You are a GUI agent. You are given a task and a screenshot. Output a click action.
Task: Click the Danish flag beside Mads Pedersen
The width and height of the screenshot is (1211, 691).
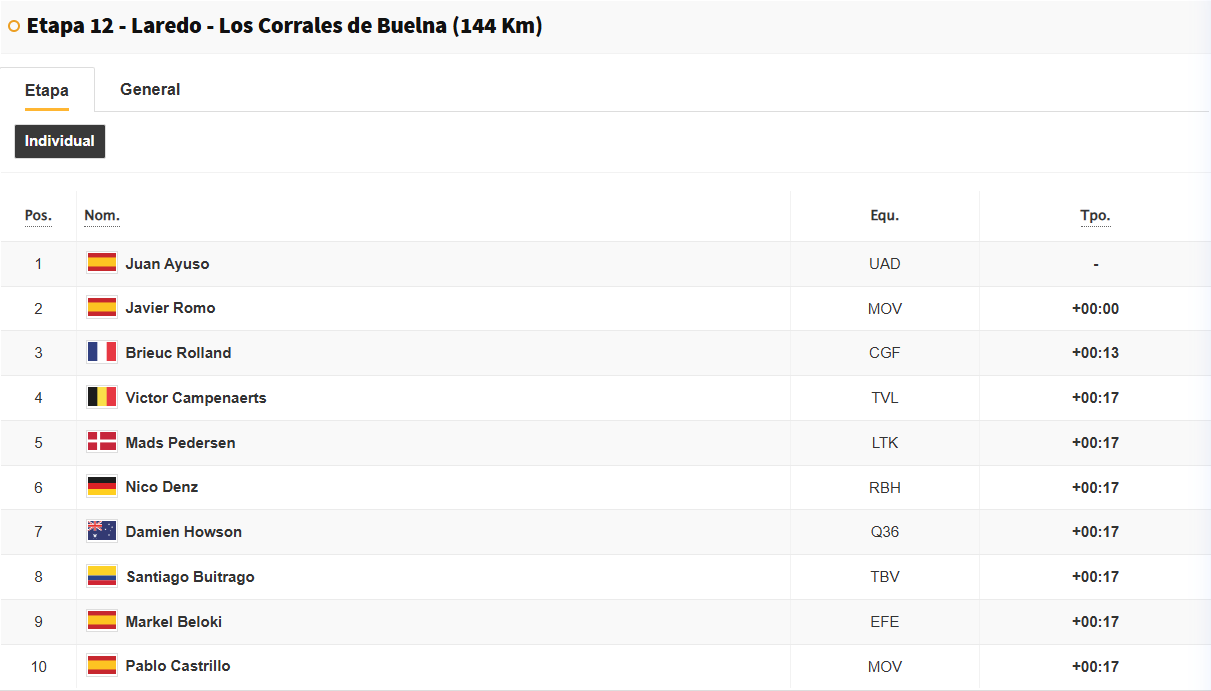point(102,442)
